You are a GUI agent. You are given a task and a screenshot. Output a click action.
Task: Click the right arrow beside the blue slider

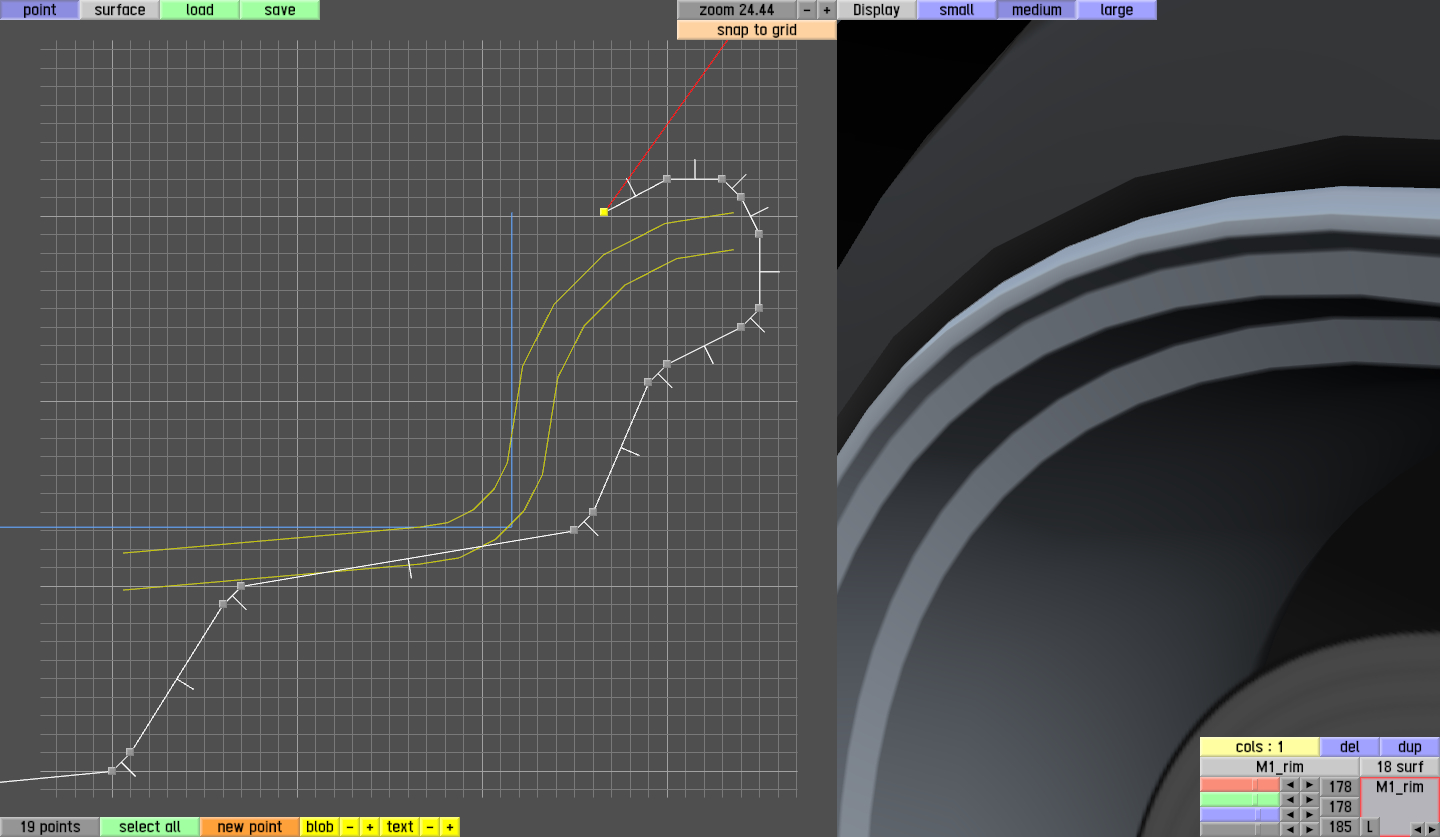coord(1310,815)
